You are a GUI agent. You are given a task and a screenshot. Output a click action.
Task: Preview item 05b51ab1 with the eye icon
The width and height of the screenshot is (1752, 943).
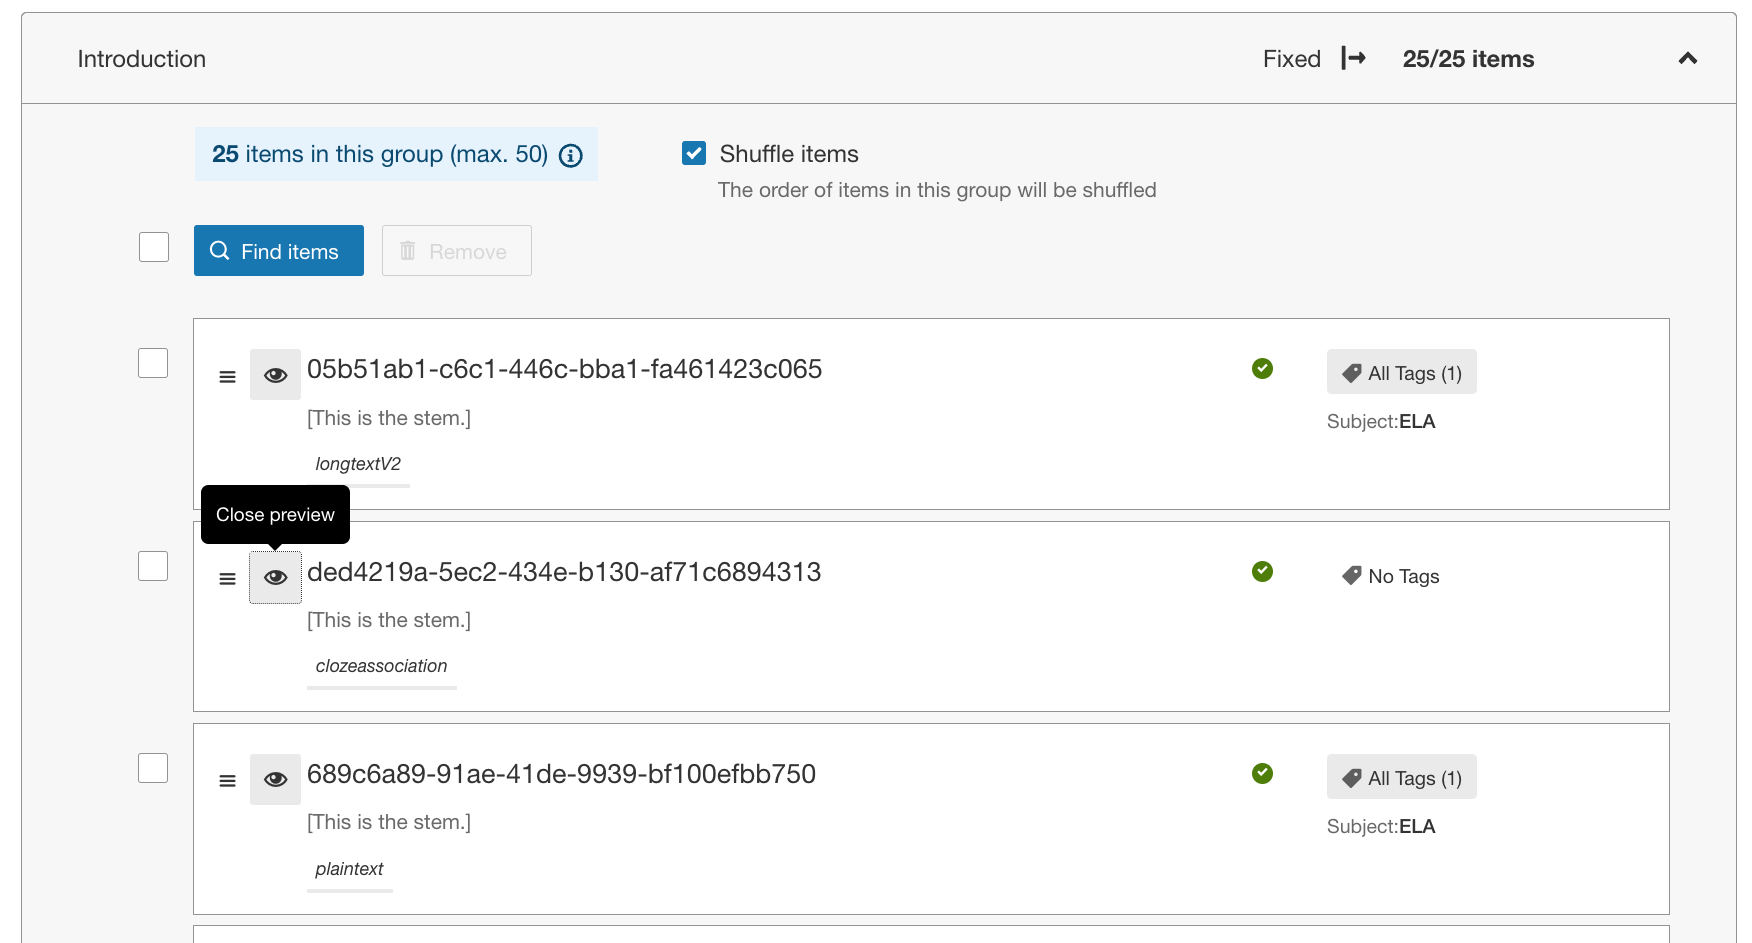coord(275,375)
